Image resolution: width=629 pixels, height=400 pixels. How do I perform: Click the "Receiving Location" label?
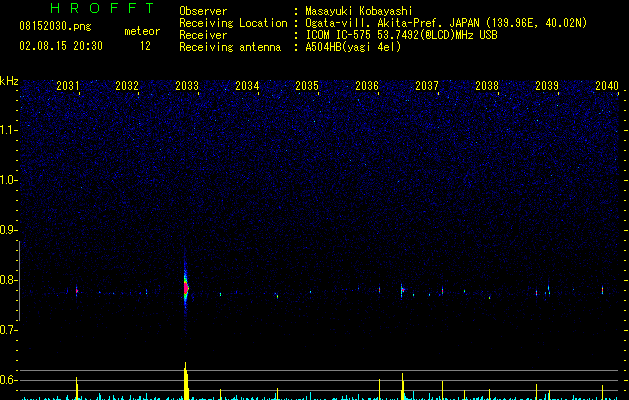pyautogui.click(x=233, y=23)
